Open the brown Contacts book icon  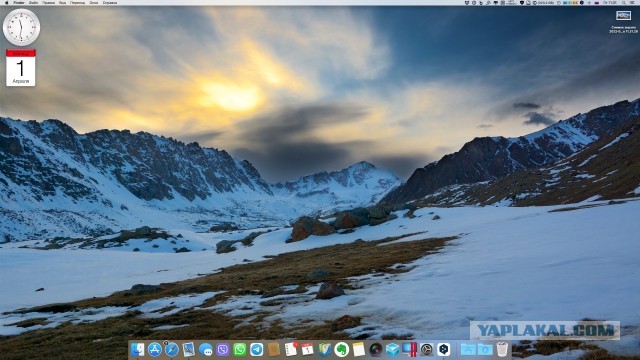tap(274, 349)
